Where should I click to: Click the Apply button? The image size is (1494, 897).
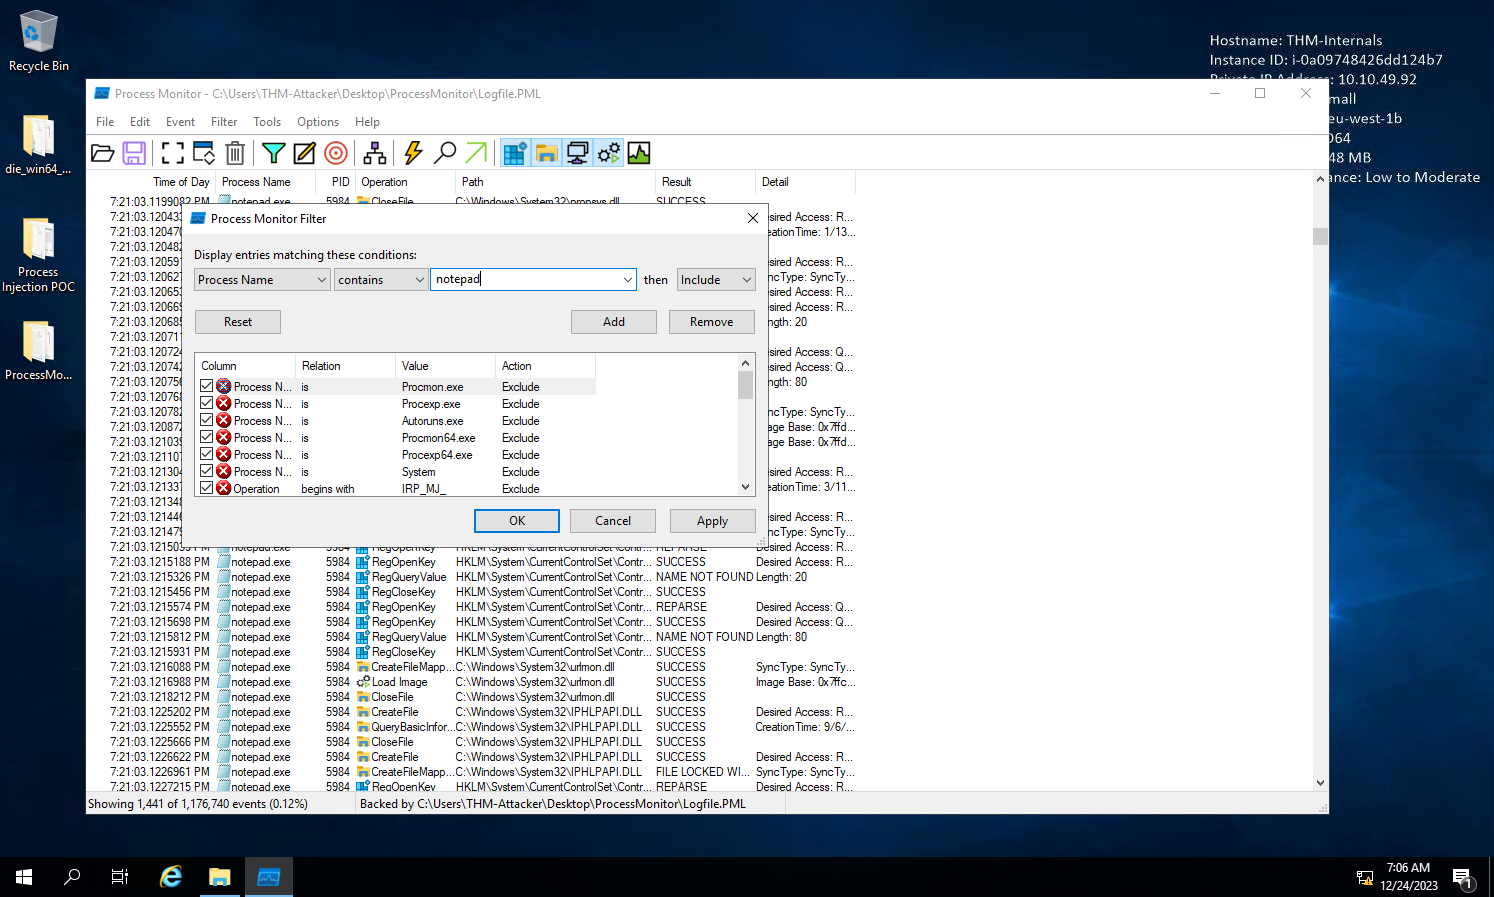pos(712,521)
